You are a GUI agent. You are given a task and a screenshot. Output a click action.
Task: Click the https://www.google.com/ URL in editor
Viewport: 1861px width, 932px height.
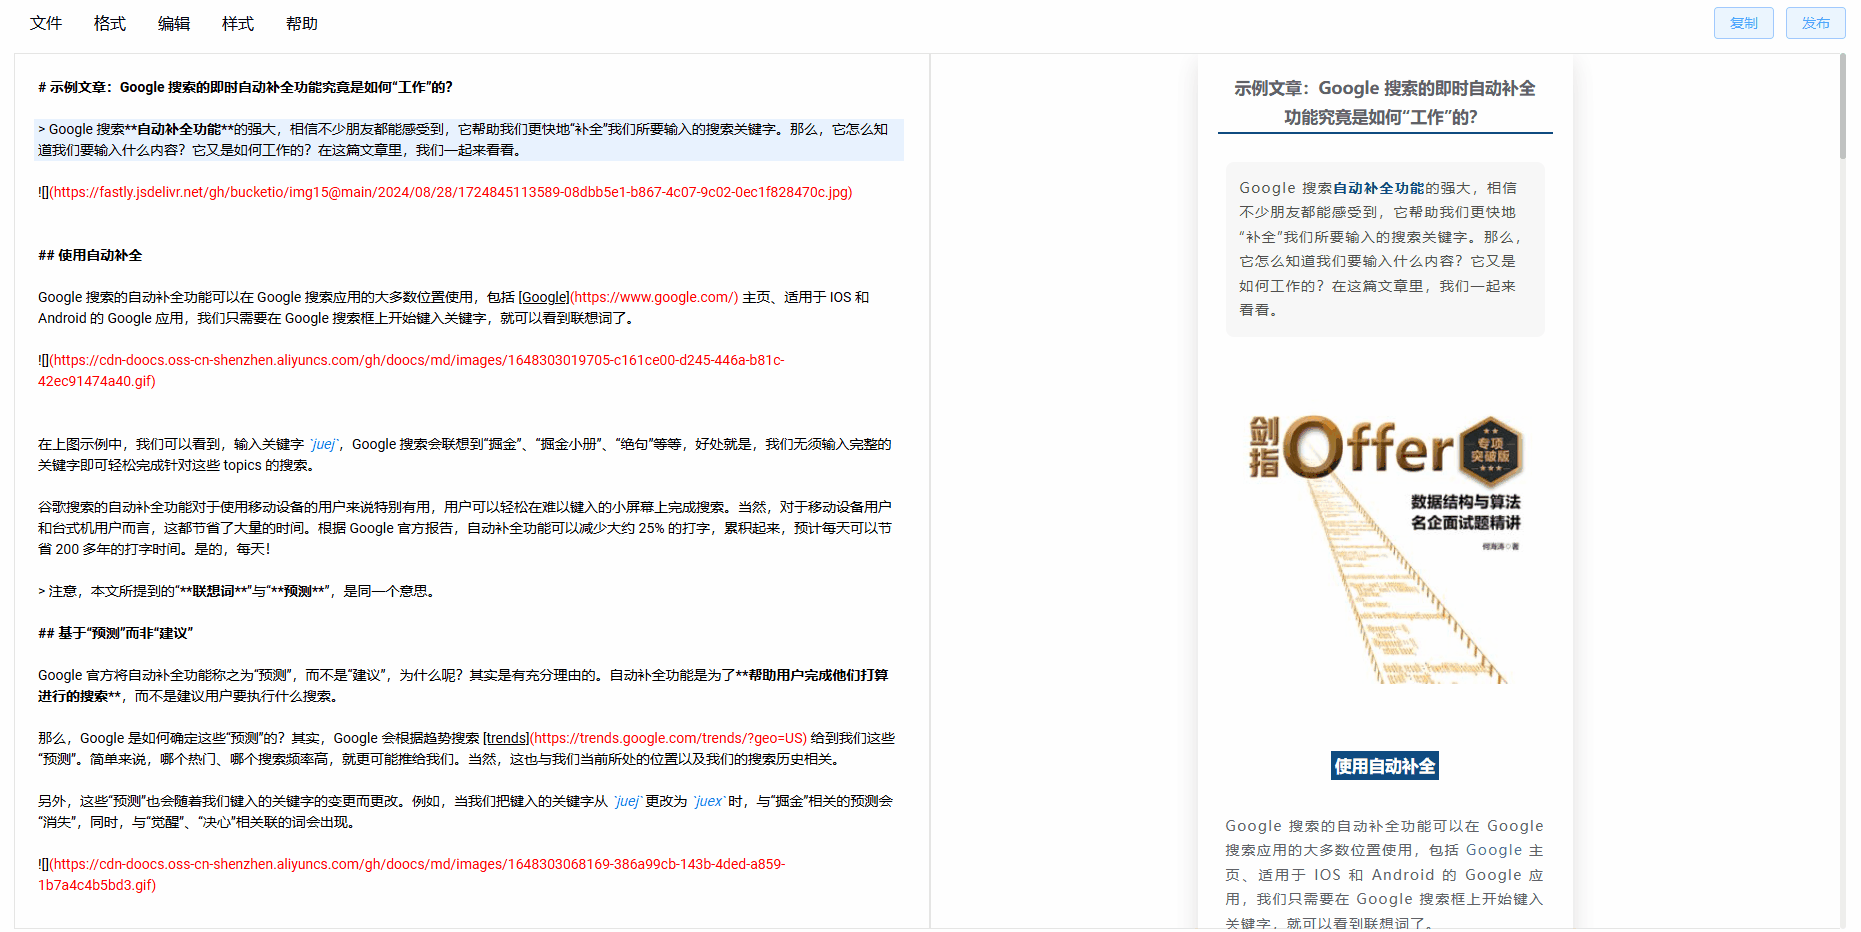[655, 297]
